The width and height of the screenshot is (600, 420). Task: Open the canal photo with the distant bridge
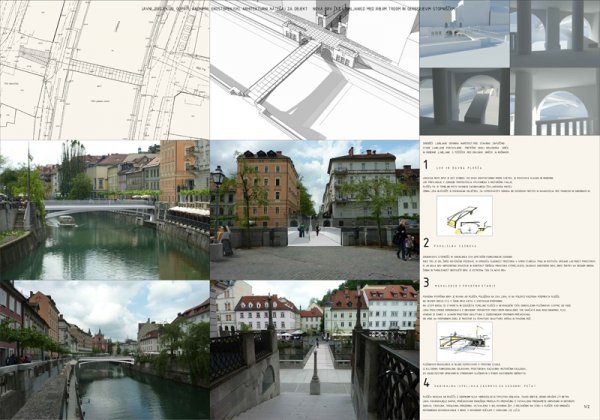click(105, 350)
